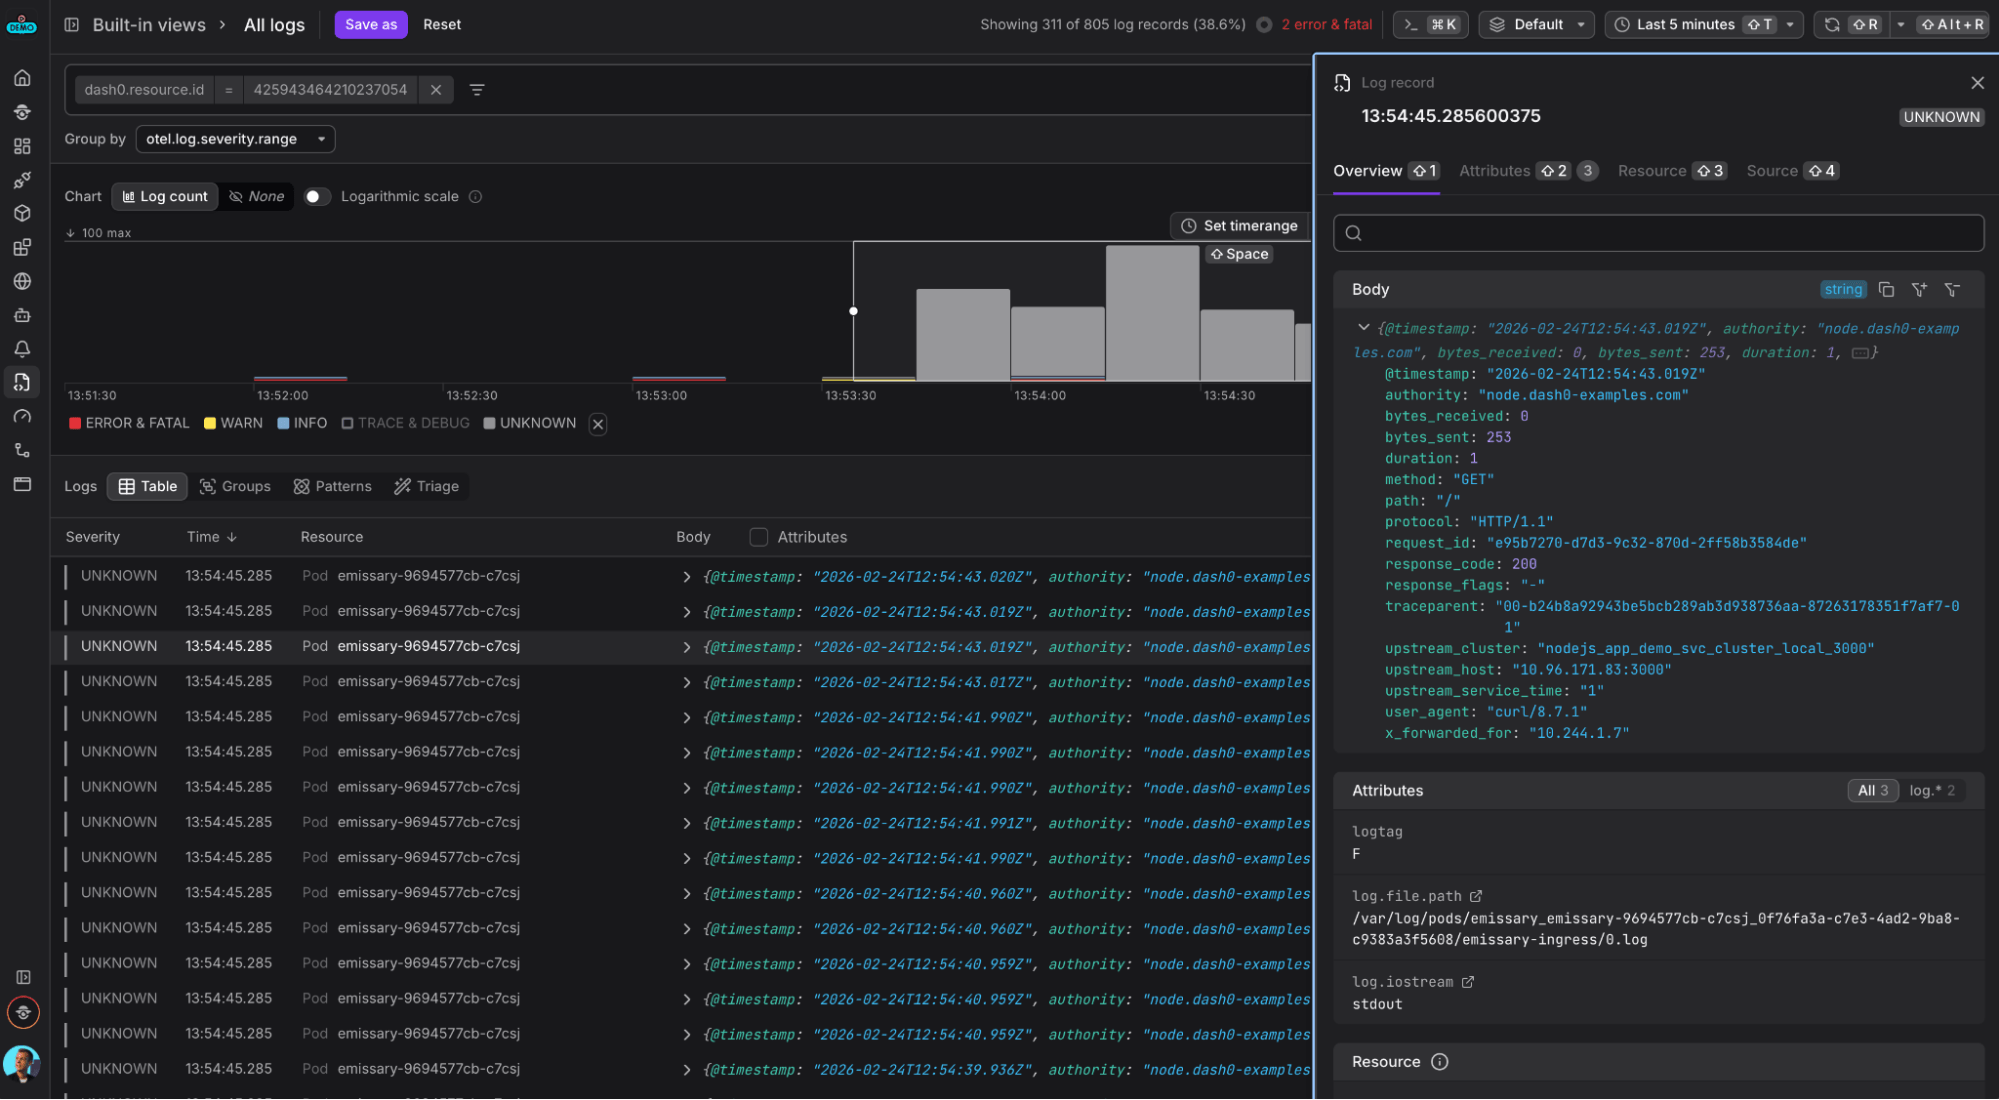Expand body of the 13:54:41.991Z log row
This screenshot has height=1100, width=1999.
[686, 823]
